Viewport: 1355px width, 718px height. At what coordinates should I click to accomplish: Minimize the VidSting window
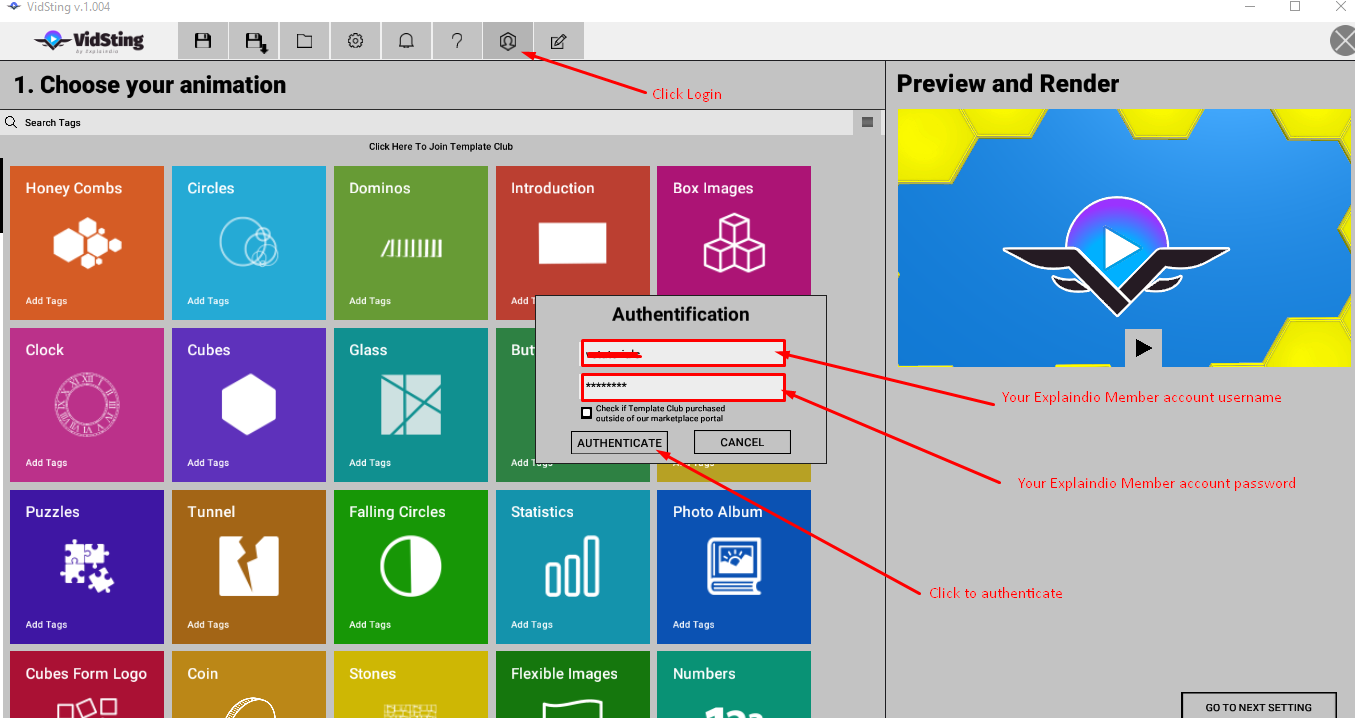[1249, 6]
